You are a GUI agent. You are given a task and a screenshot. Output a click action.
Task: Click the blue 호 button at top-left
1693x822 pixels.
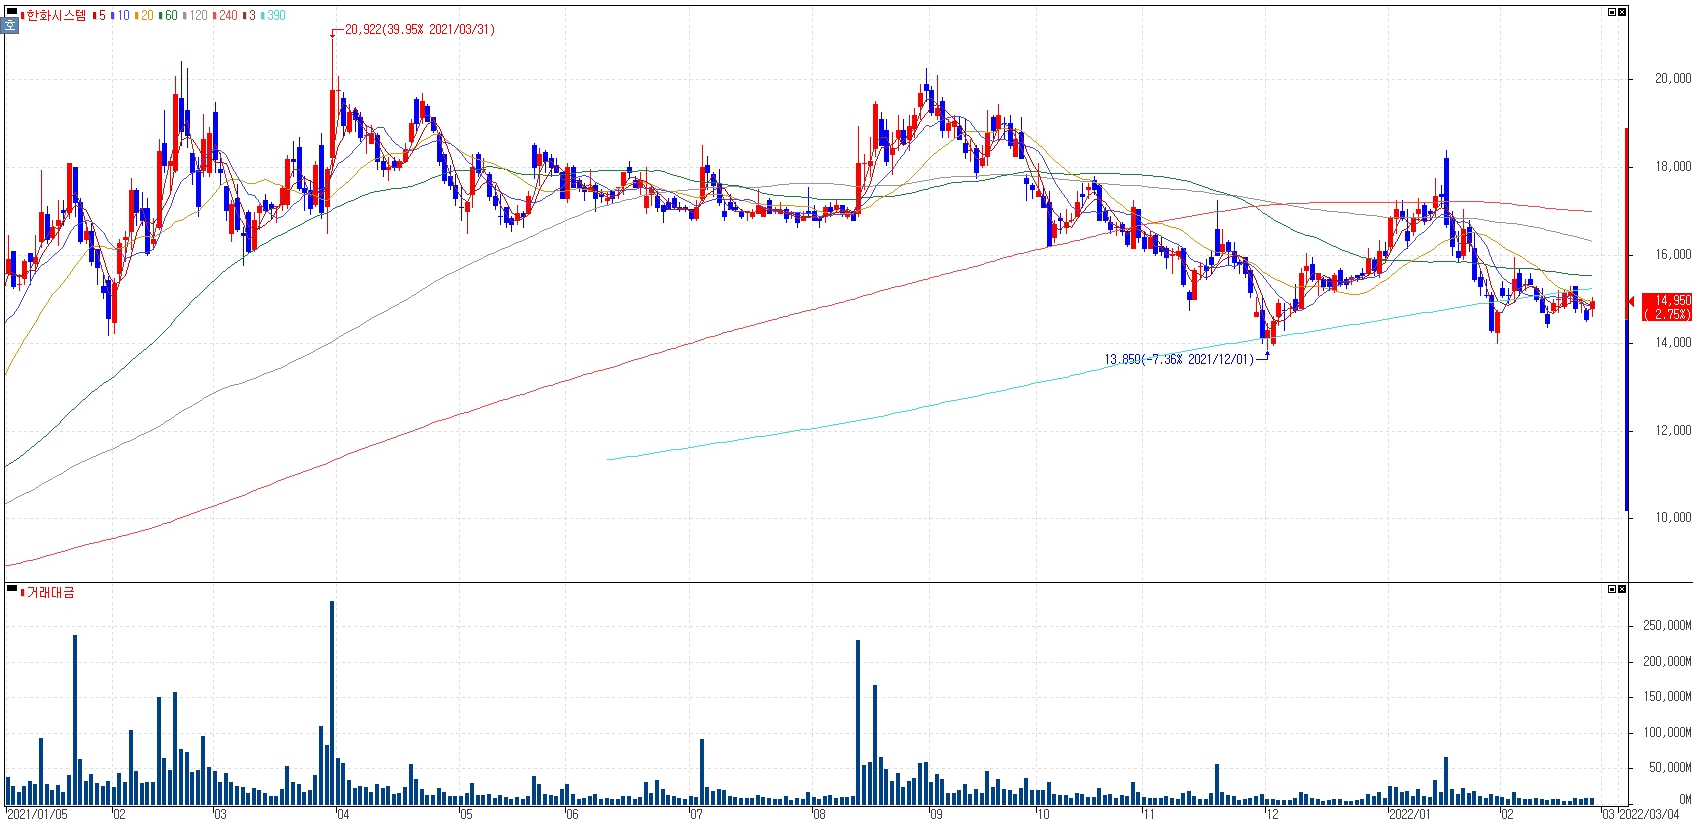click(11, 27)
